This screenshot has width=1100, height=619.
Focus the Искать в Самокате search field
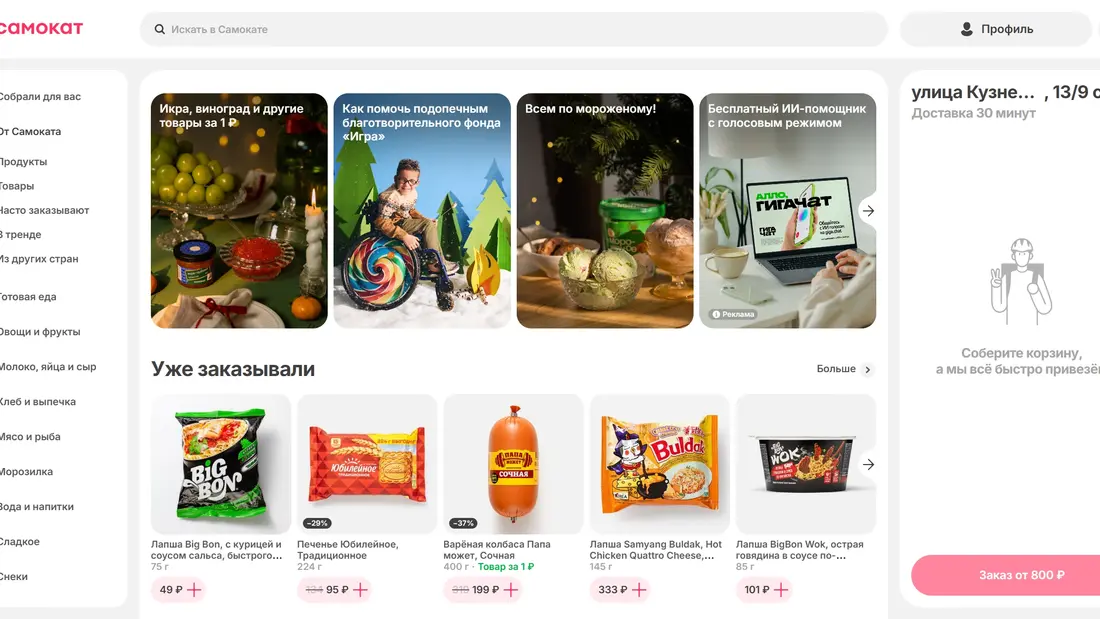click(x=514, y=29)
